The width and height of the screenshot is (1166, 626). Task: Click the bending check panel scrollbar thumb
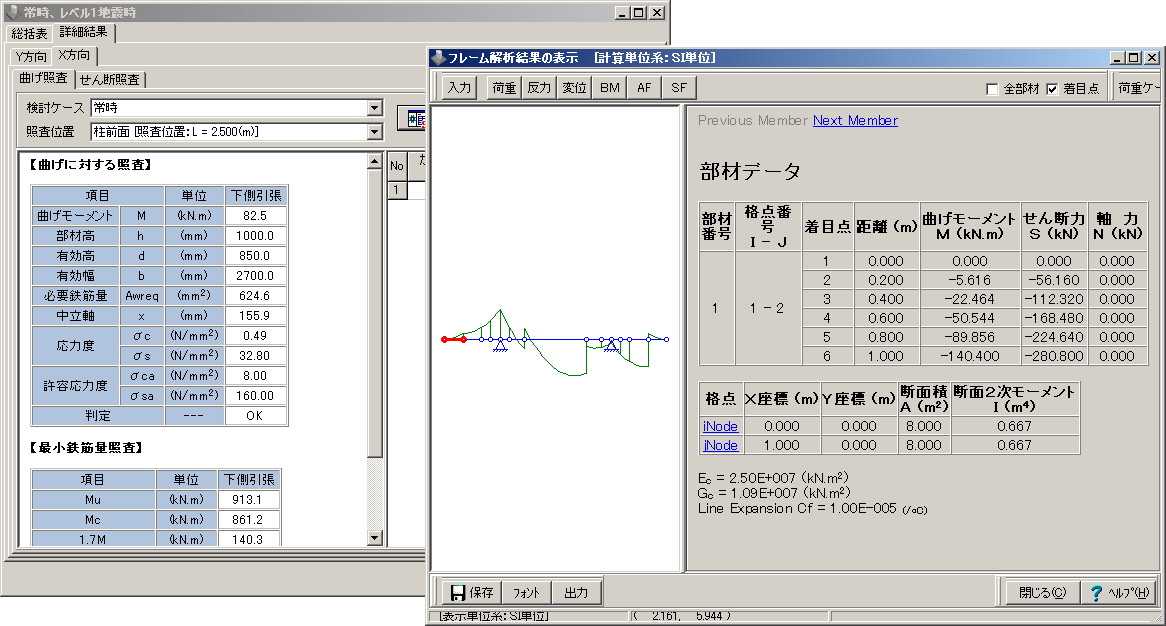point(375,312)
